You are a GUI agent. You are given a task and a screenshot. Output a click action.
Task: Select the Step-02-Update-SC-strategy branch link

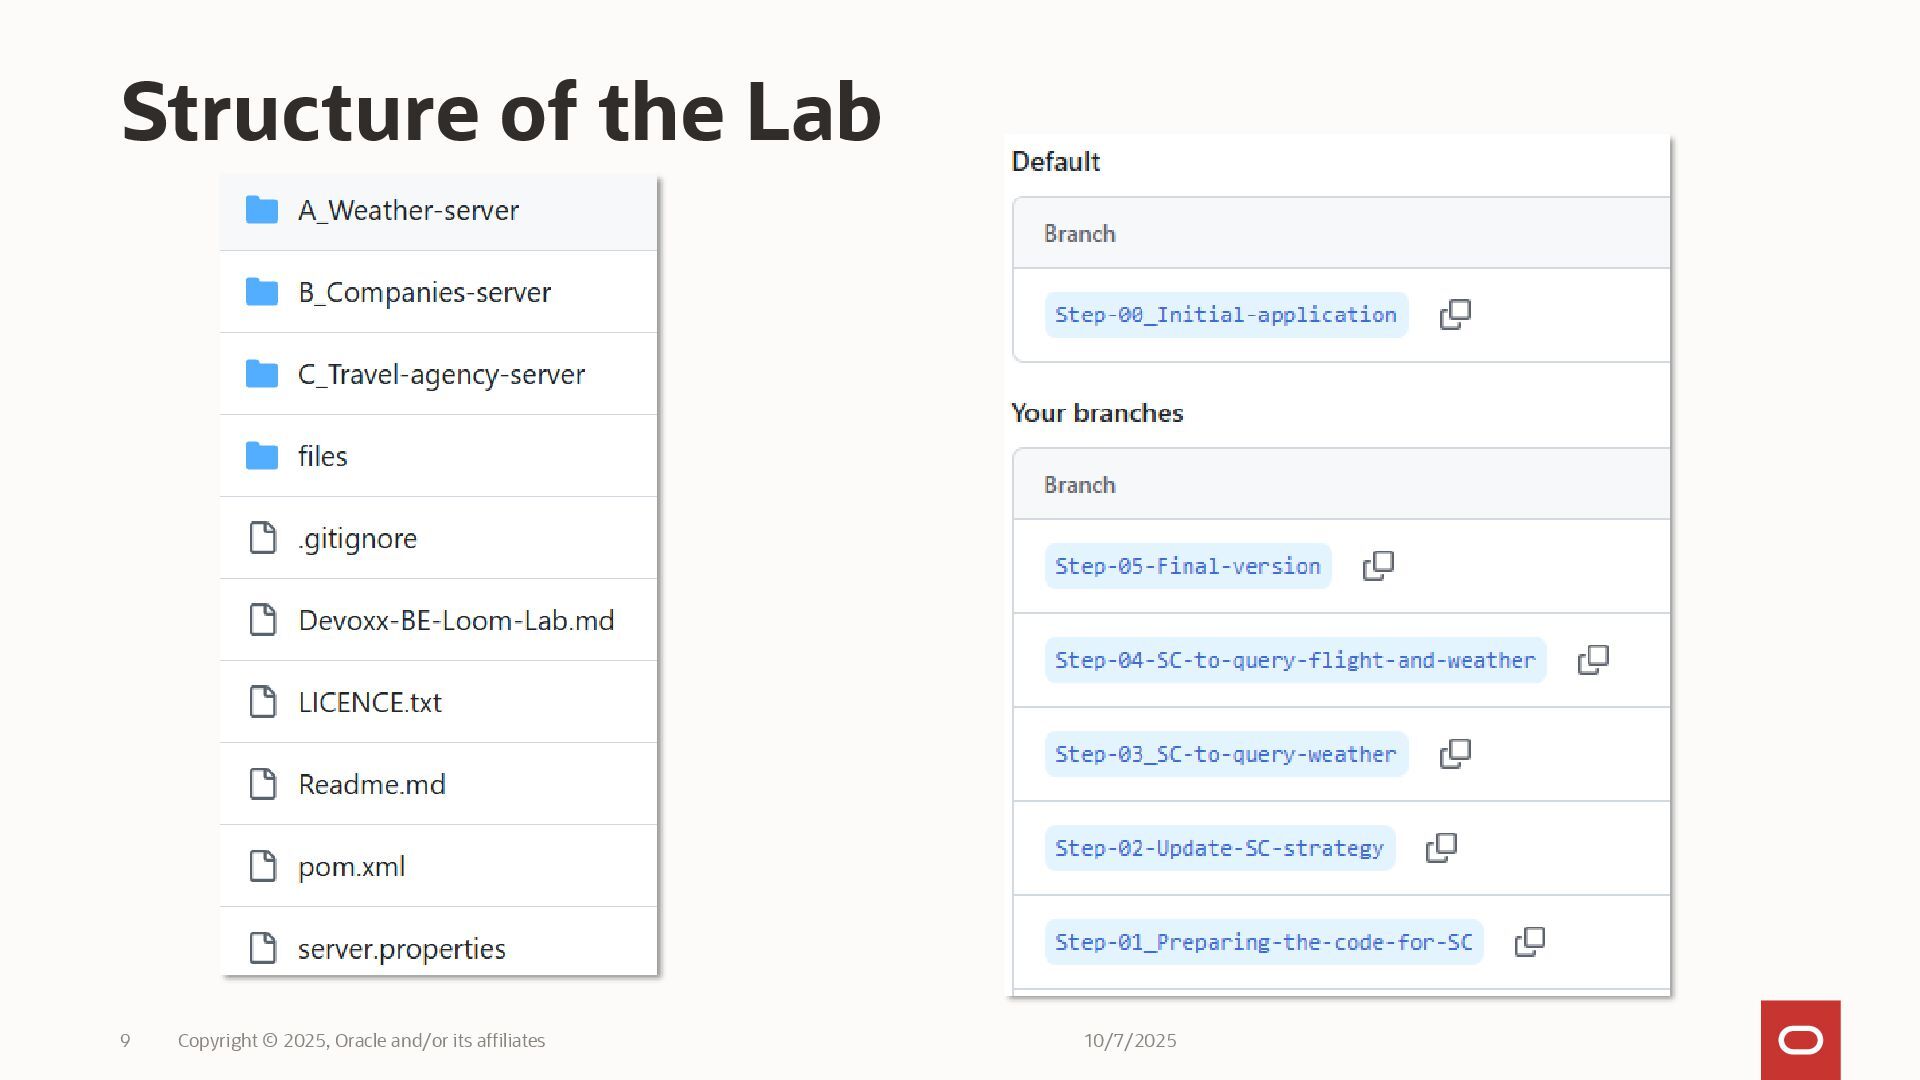[x=1219, y=848]
